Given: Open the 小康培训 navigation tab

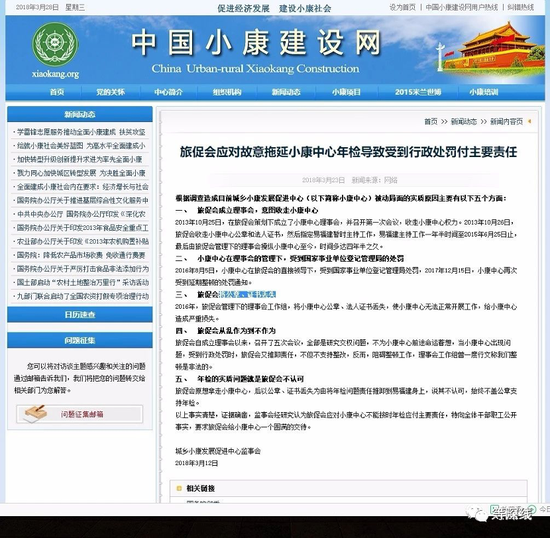Looking at the screenshot, I should [x=484, y=92].
